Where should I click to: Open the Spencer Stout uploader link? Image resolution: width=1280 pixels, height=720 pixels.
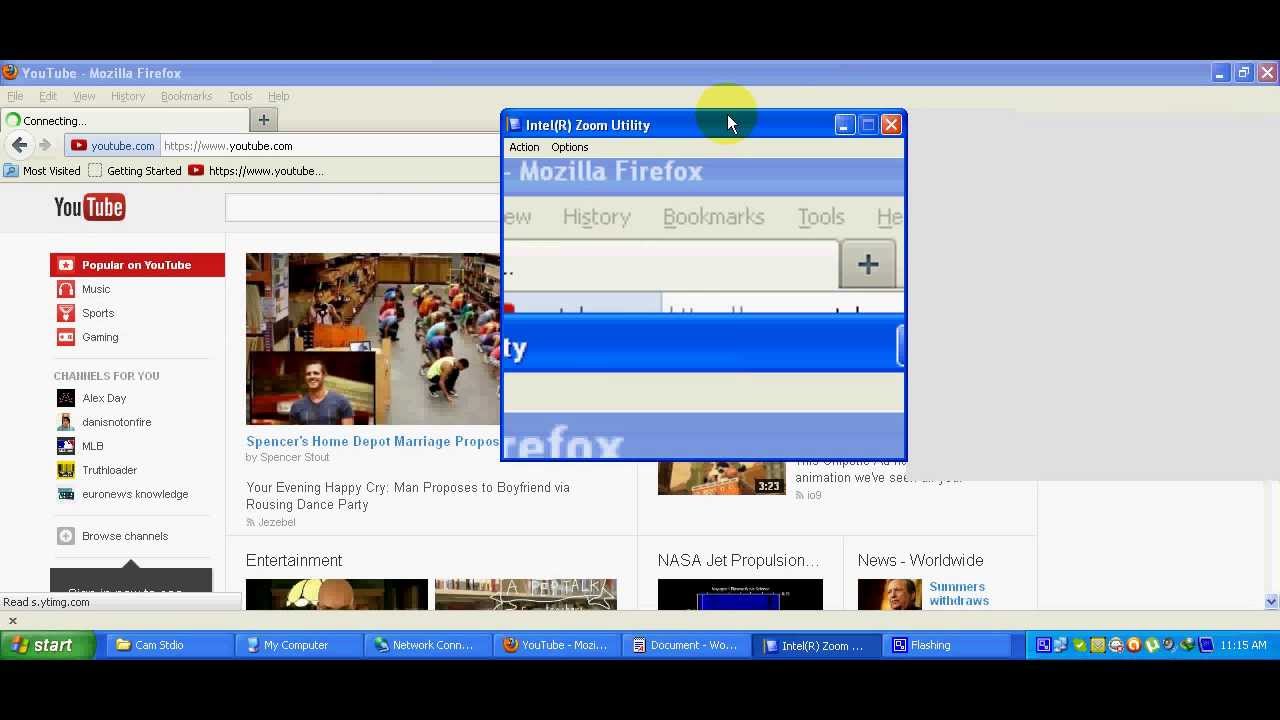(294, 457)
